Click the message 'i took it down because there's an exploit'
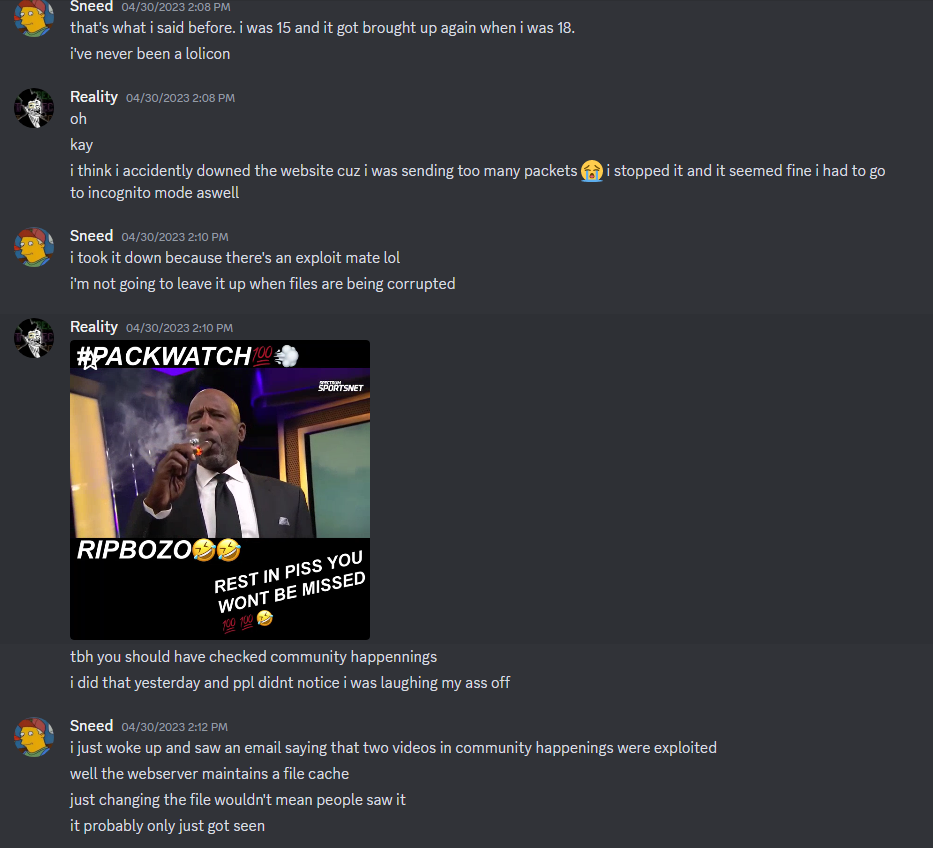The height and width of the screenshot is (848, 933). 235,258
